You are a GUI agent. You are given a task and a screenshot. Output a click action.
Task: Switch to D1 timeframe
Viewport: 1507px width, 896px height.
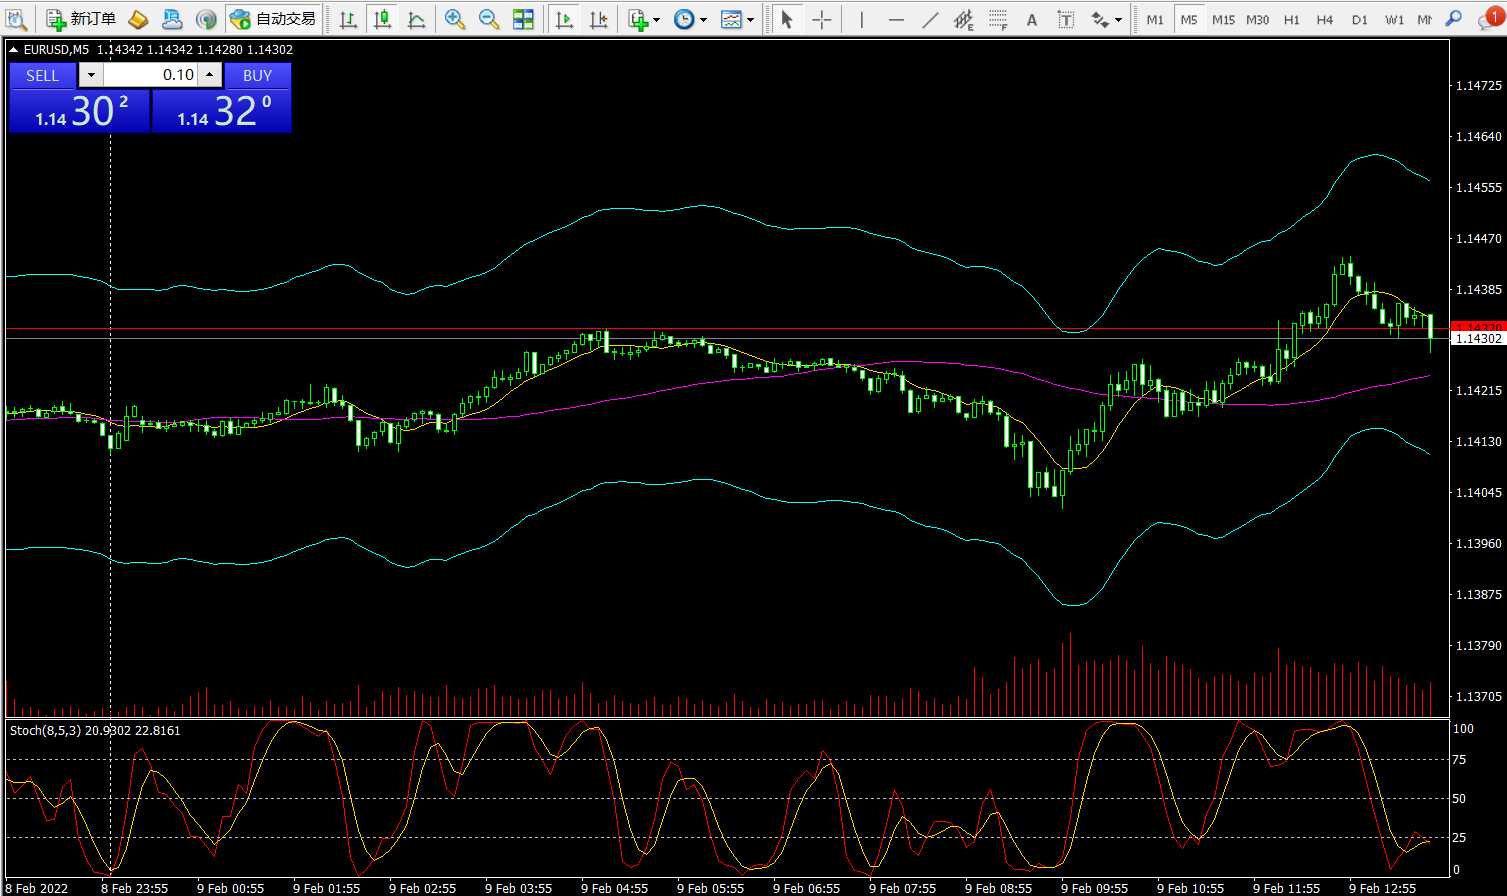(x=1360, y=19)
